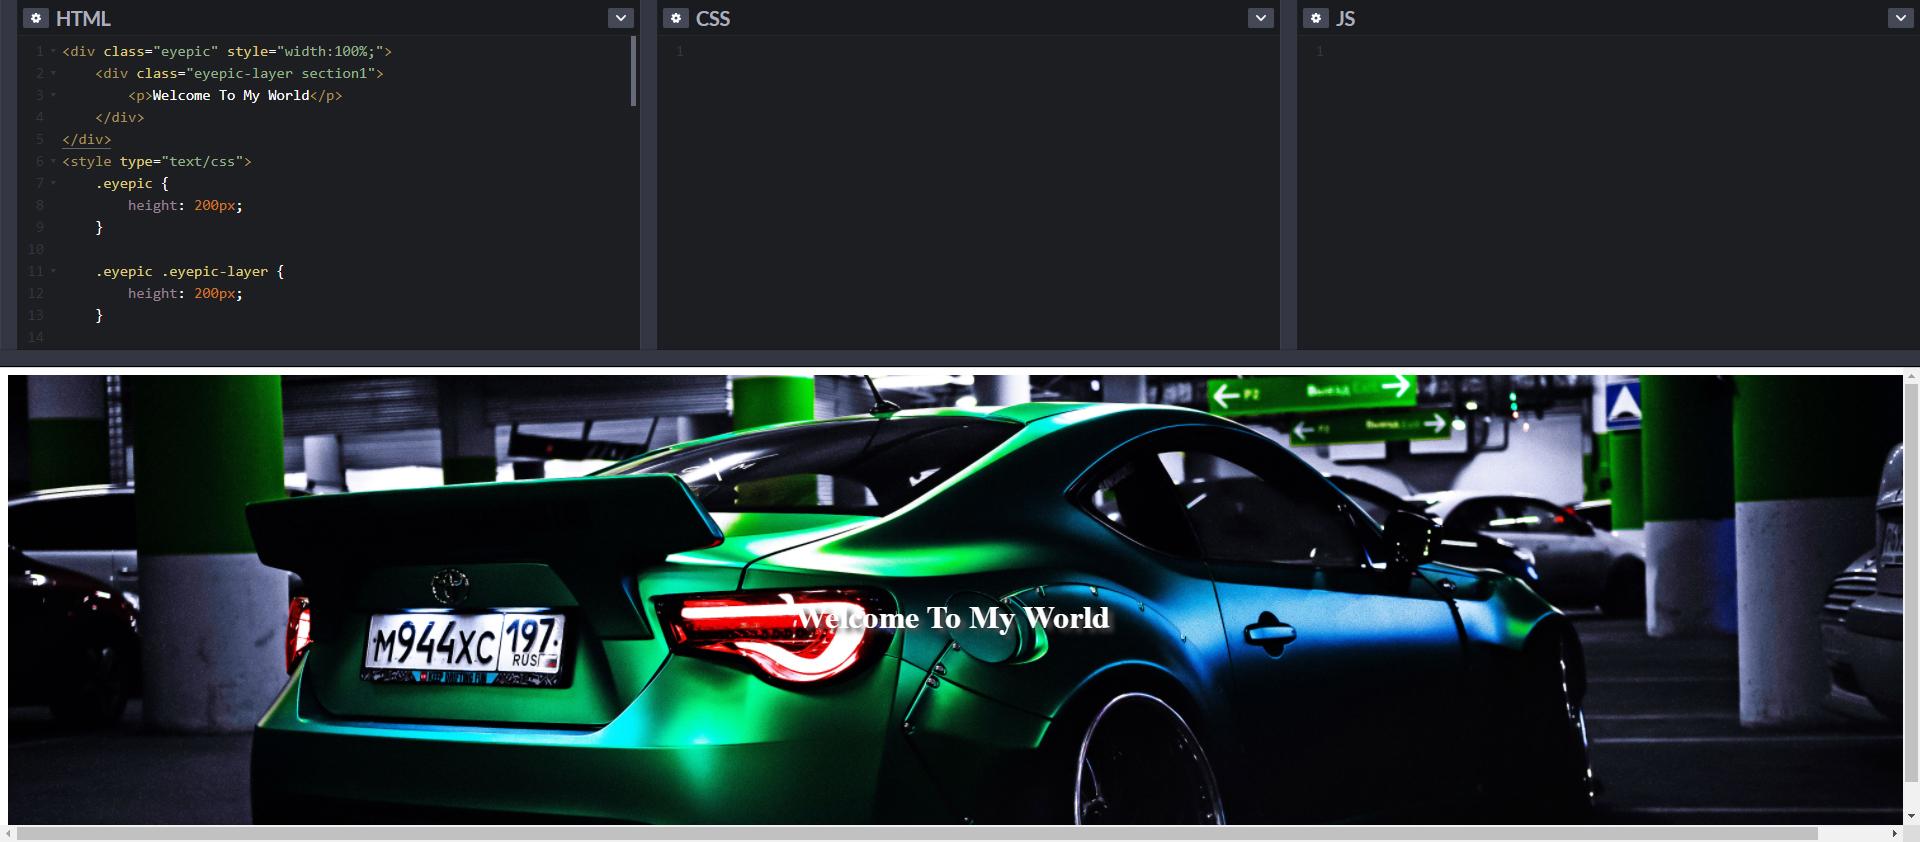Fold the .eyepic .eyepic-layer rule at line 11
1920x842 pixels.
pos(53,271)
